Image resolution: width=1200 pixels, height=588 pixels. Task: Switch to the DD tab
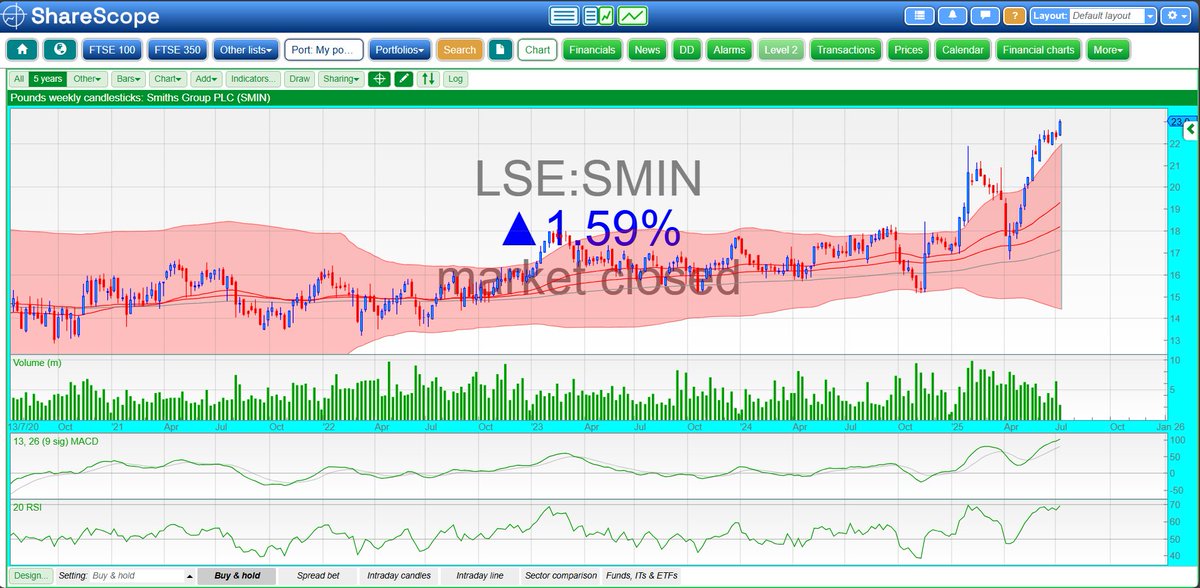click(687, 50)
